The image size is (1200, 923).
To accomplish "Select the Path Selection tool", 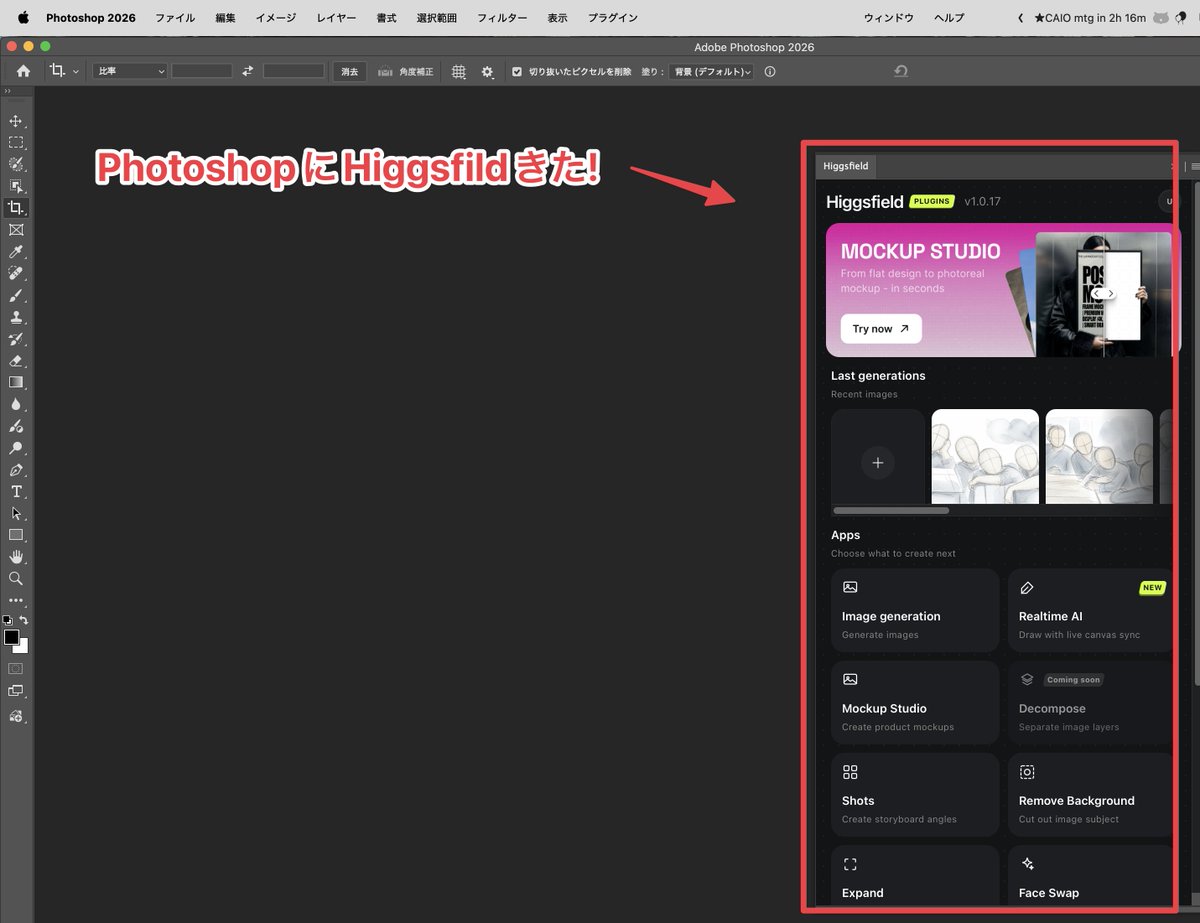I will click(x=16, y=513).
